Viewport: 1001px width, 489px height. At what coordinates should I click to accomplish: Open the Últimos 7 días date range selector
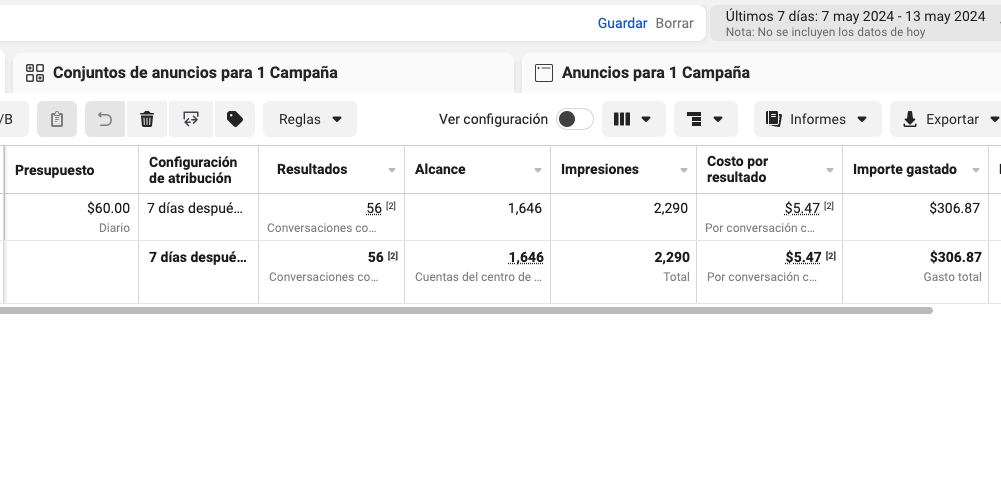click(x=855, y=23)
